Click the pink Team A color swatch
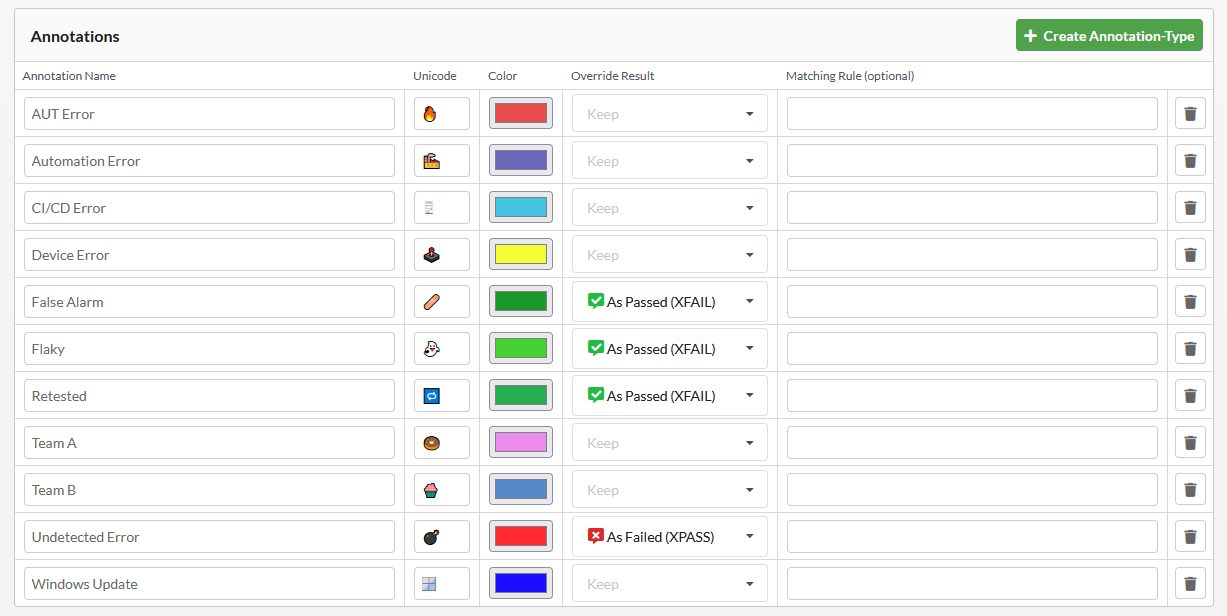This screenshot has height=616, width=1227. coord(520,443)
